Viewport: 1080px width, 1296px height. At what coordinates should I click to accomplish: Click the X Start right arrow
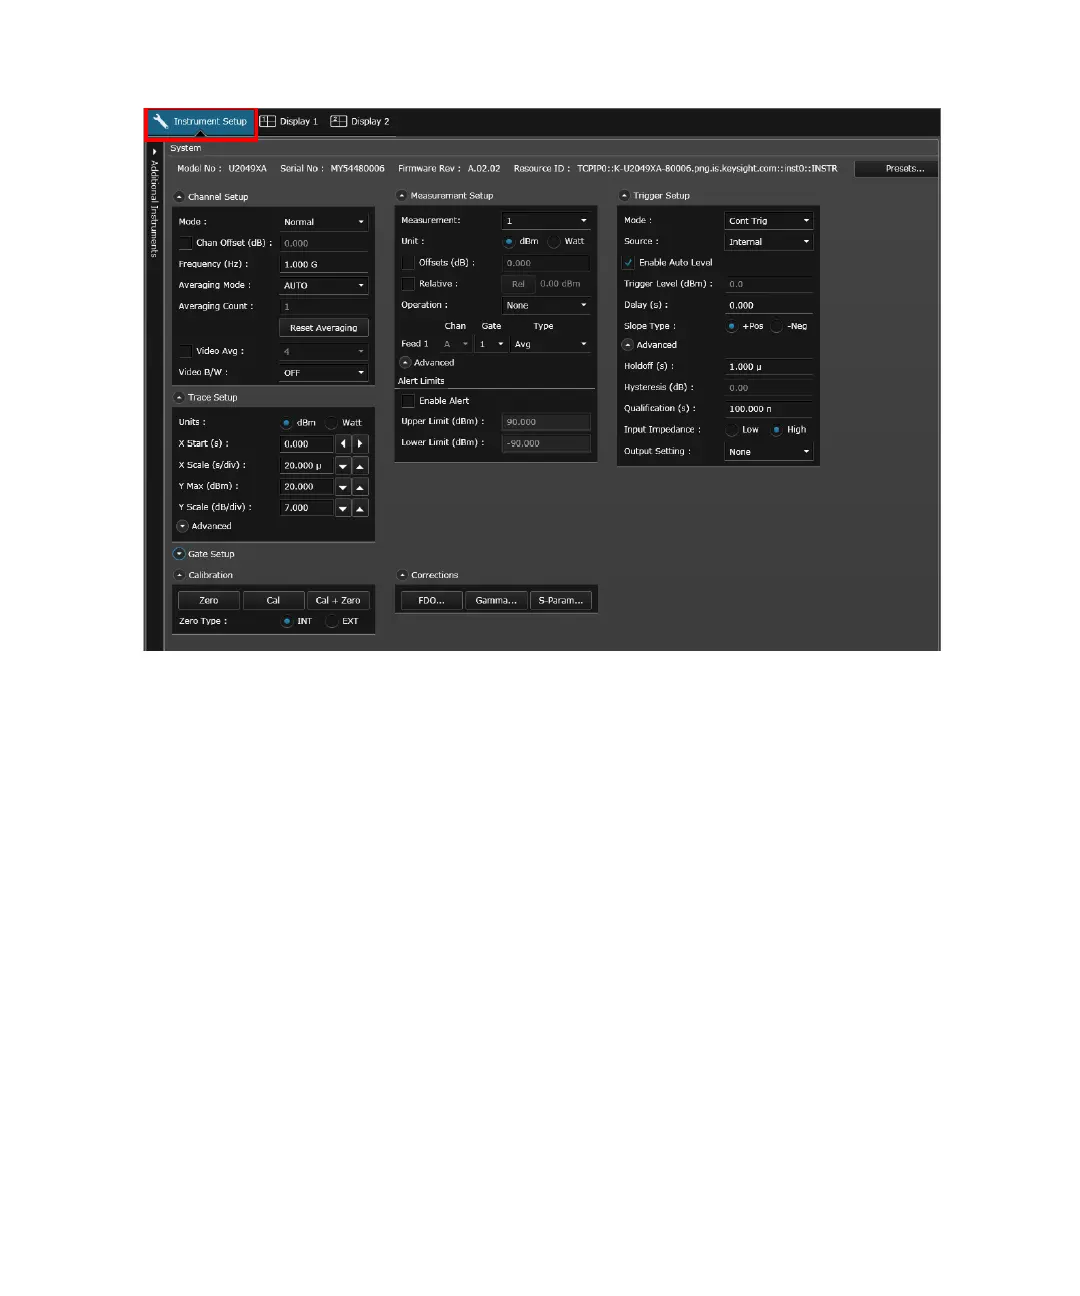pyautogui.click(x=360, y=444)
